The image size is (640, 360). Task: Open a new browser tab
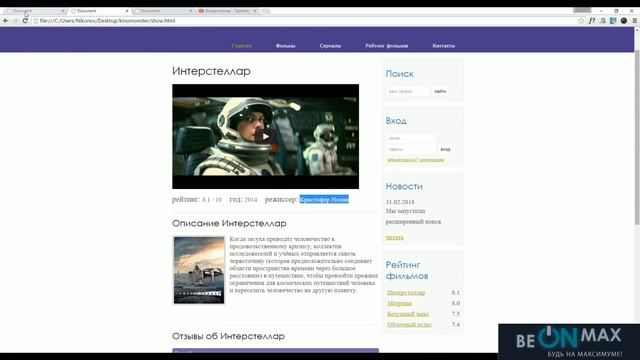point(266,11)
